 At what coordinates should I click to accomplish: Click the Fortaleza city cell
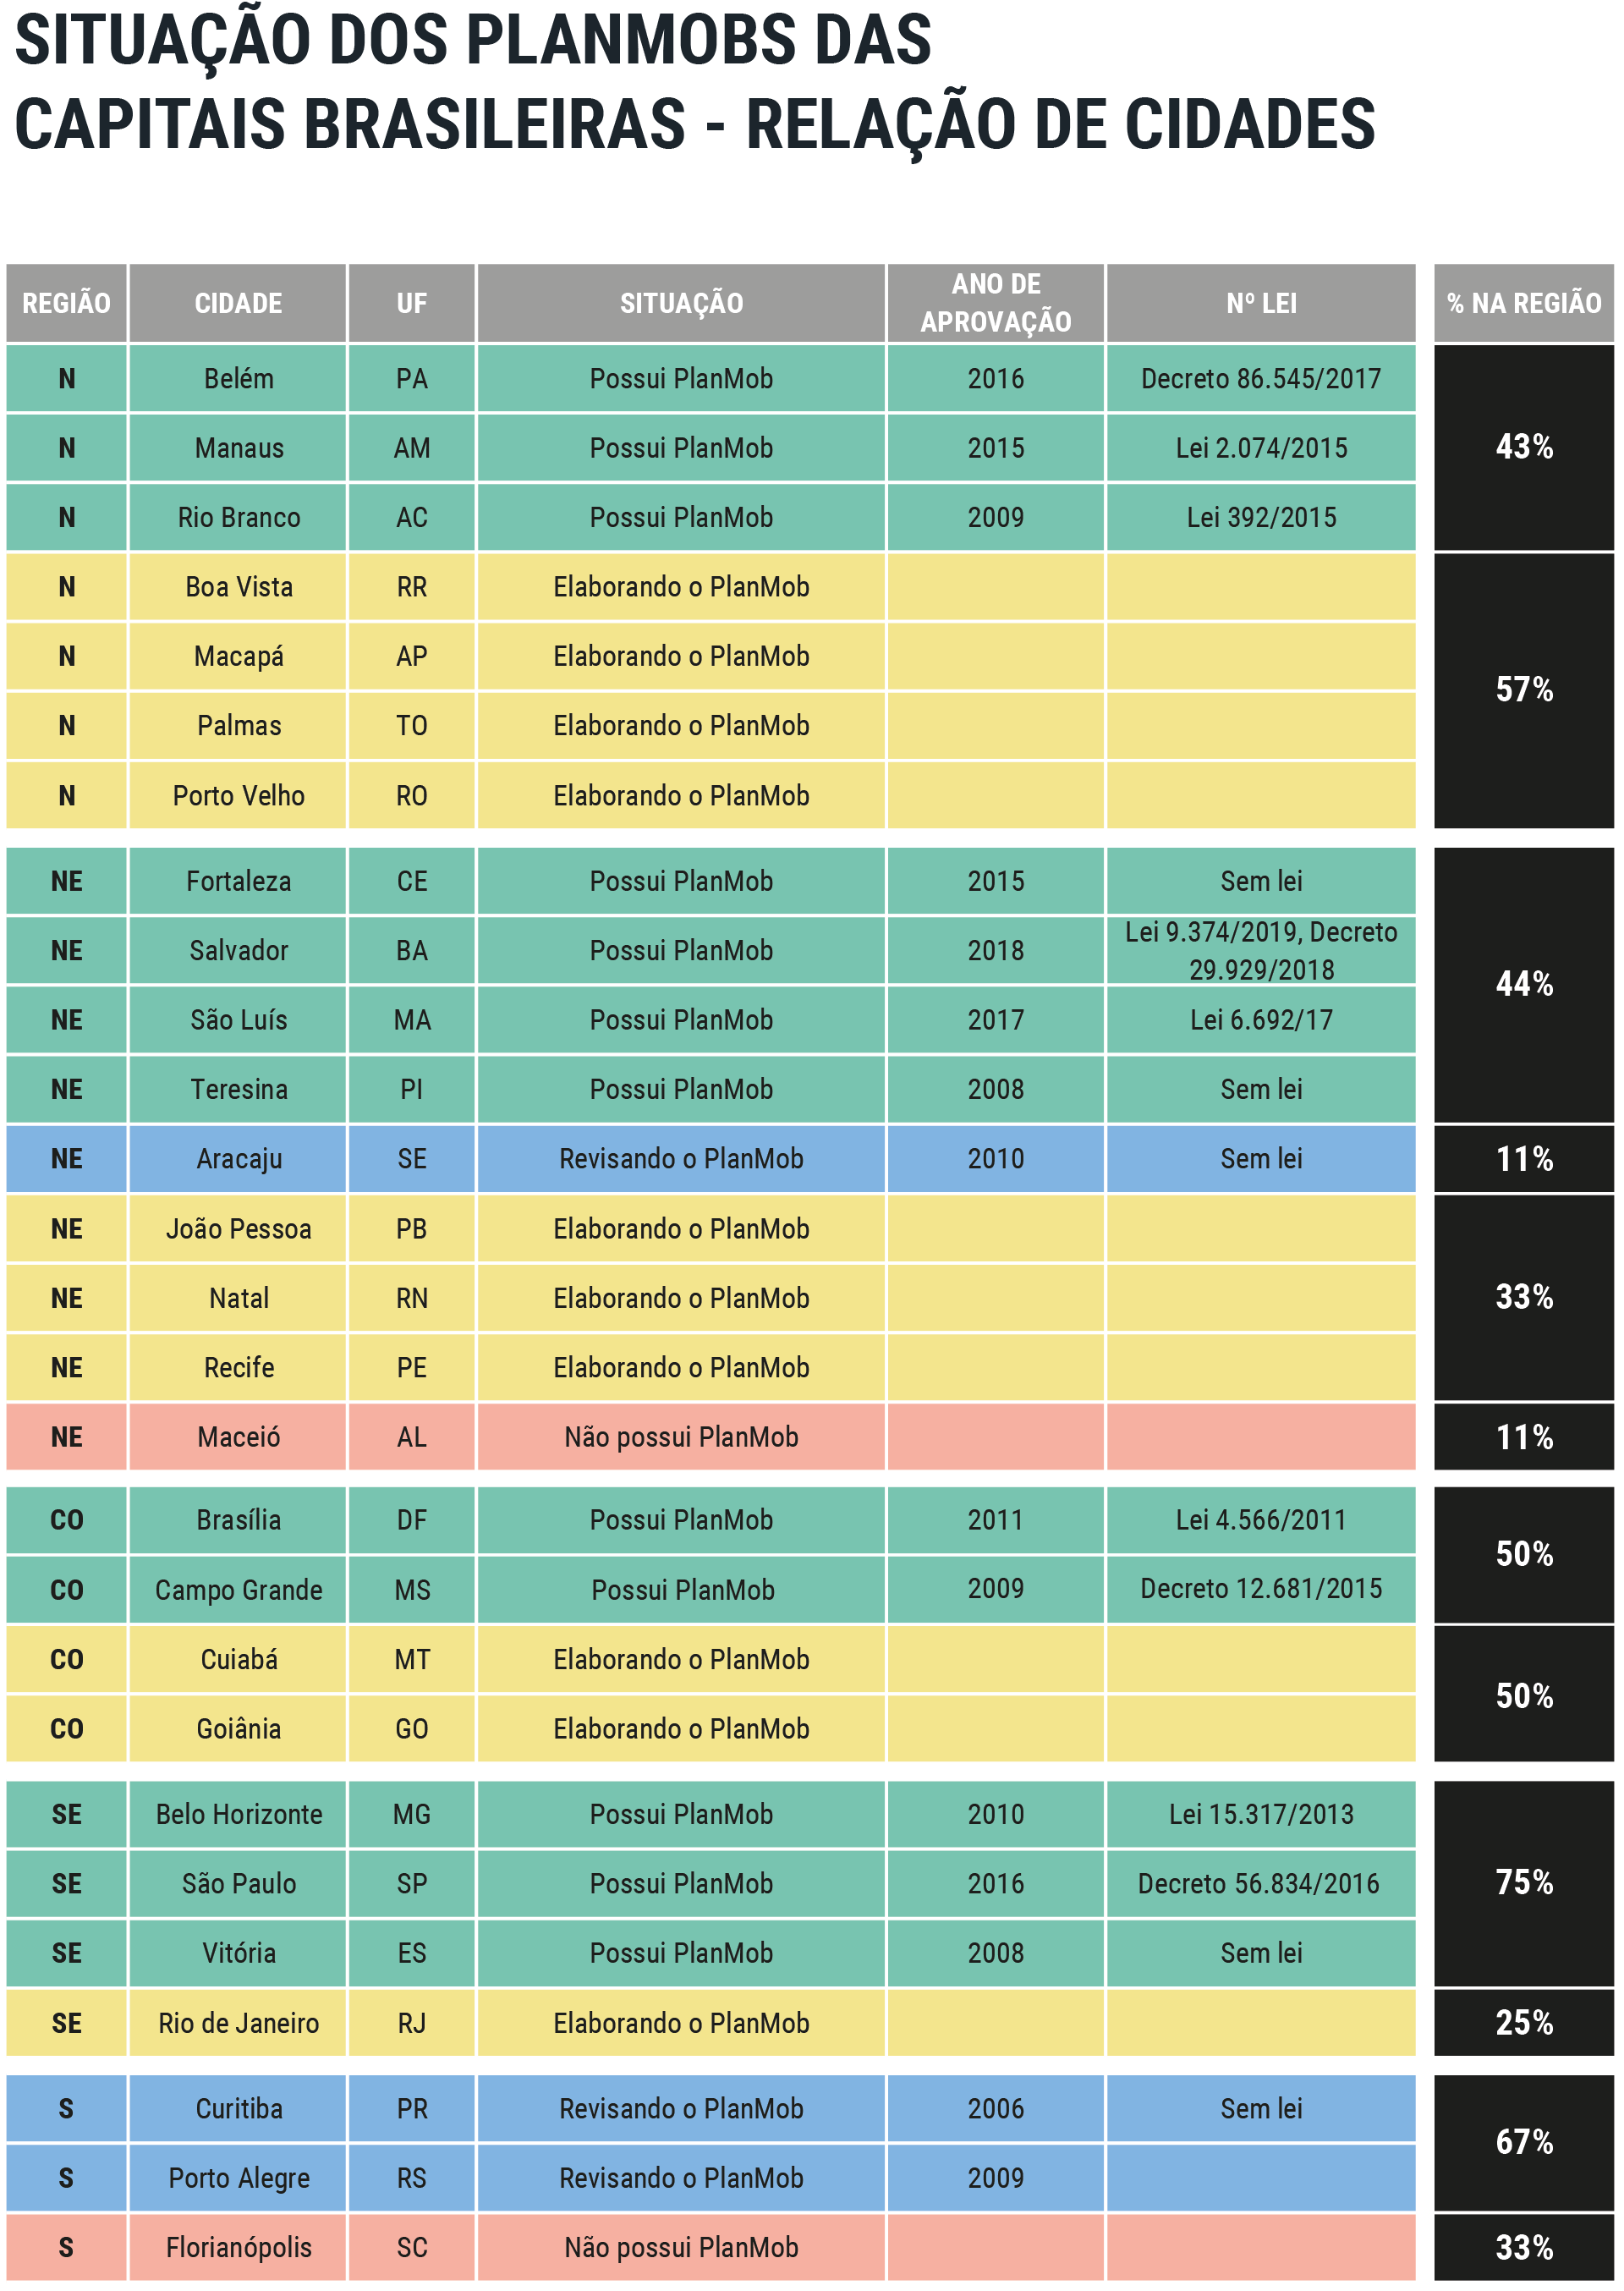[x=238, y=881]
